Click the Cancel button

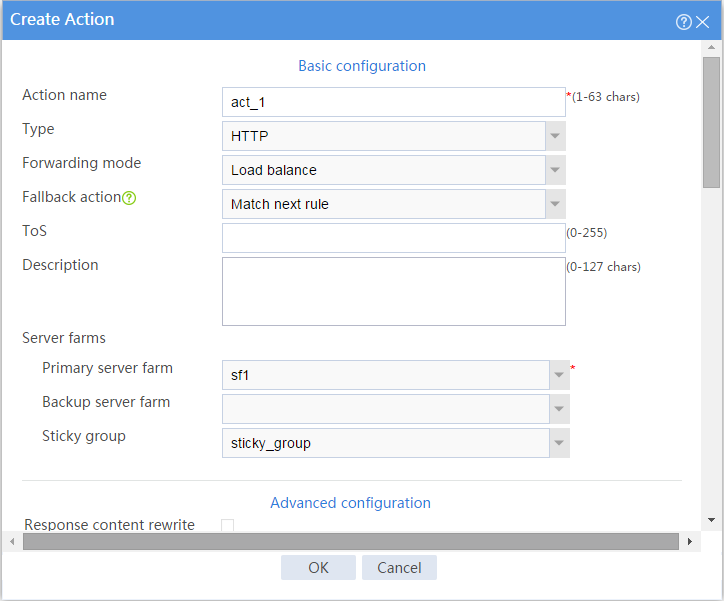click(399, 568)
